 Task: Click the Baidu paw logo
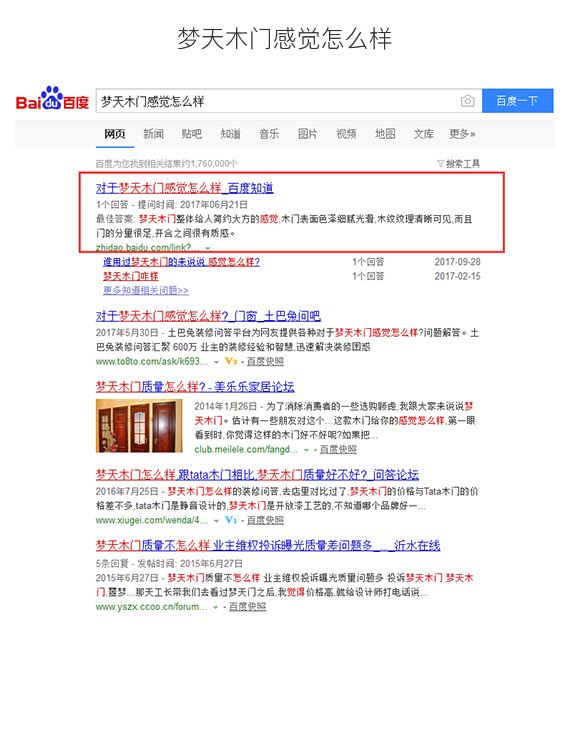[x=52, y=98]
